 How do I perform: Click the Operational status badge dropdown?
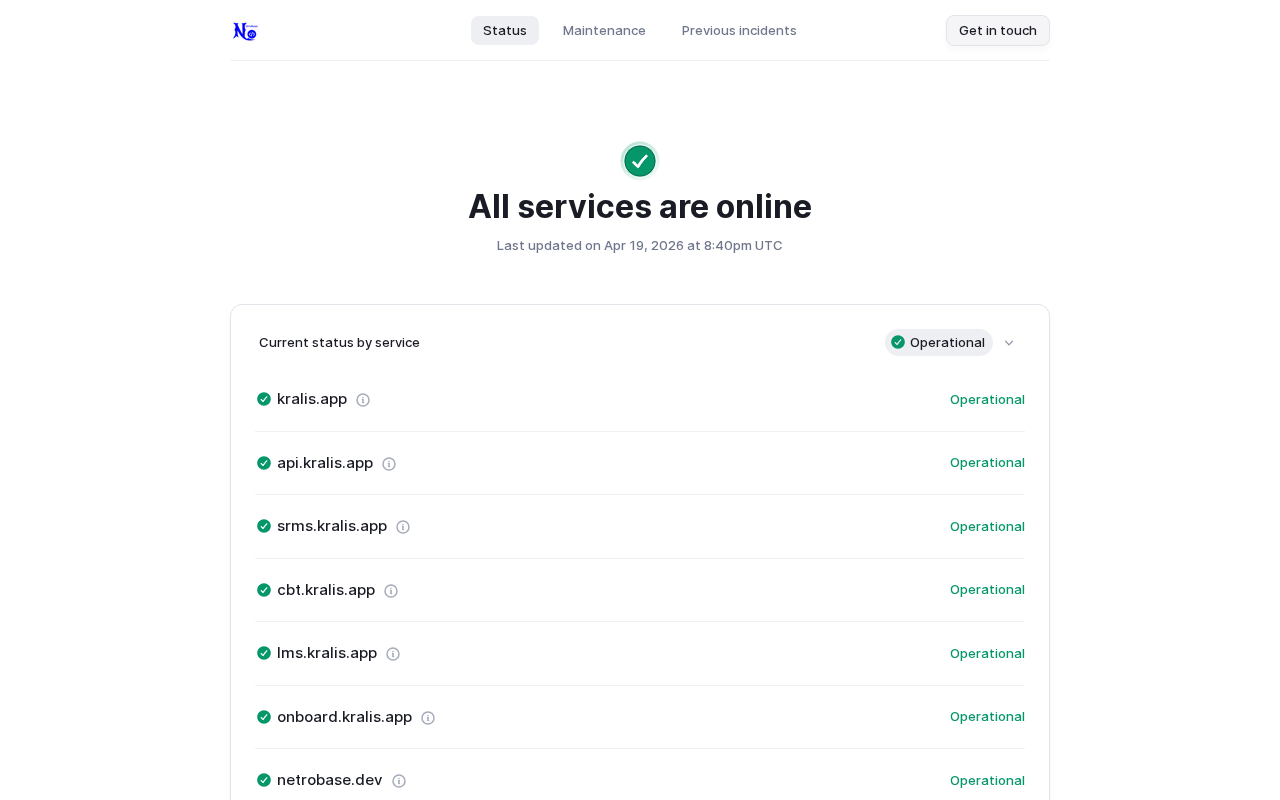[938, 343]
